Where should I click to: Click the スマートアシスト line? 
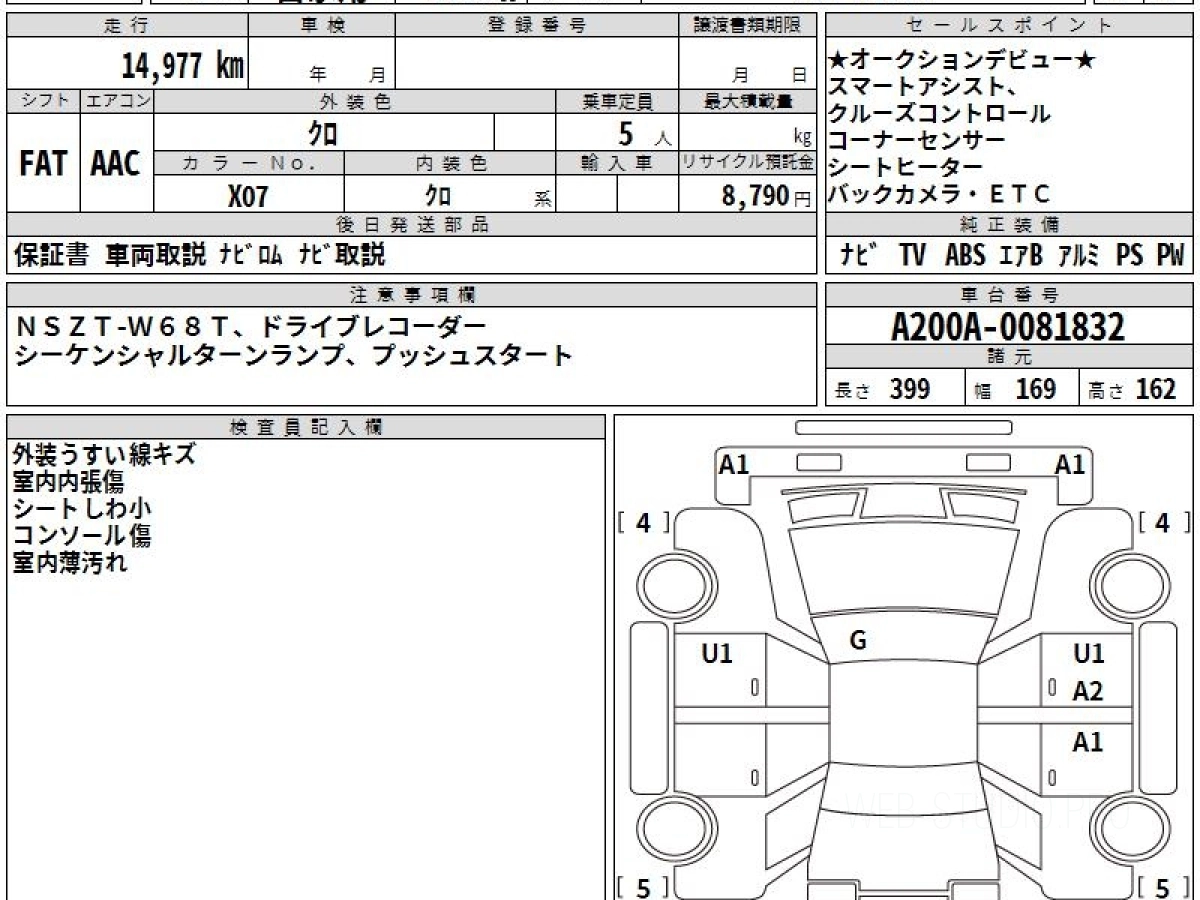click(x=923, y=88)
